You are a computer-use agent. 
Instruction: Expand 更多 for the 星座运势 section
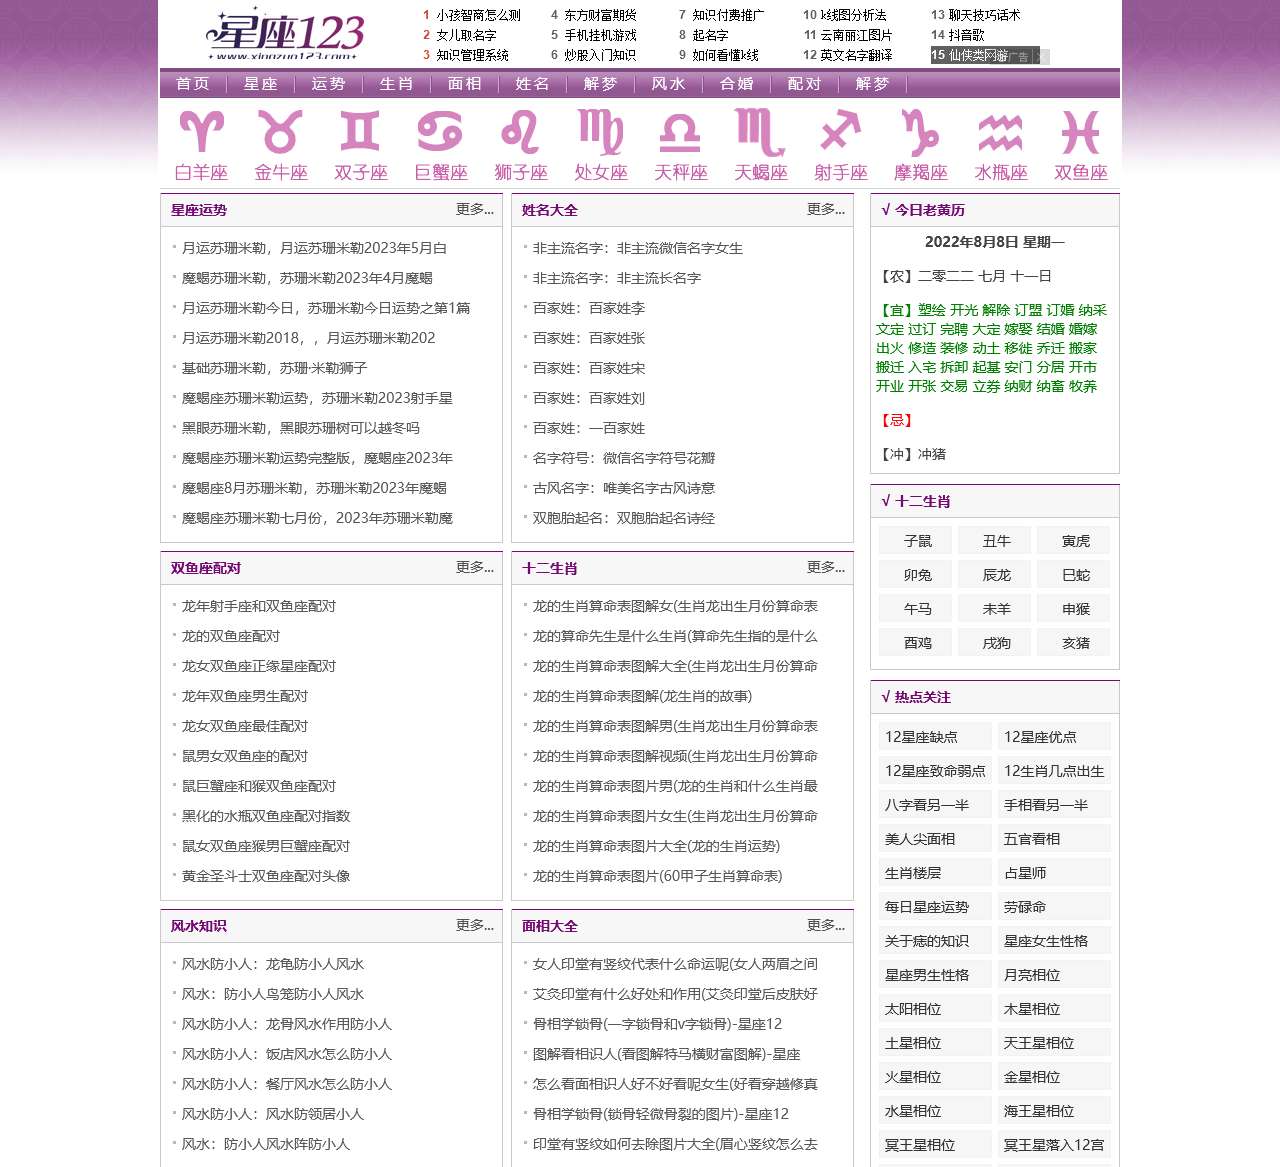click(474, 210)
